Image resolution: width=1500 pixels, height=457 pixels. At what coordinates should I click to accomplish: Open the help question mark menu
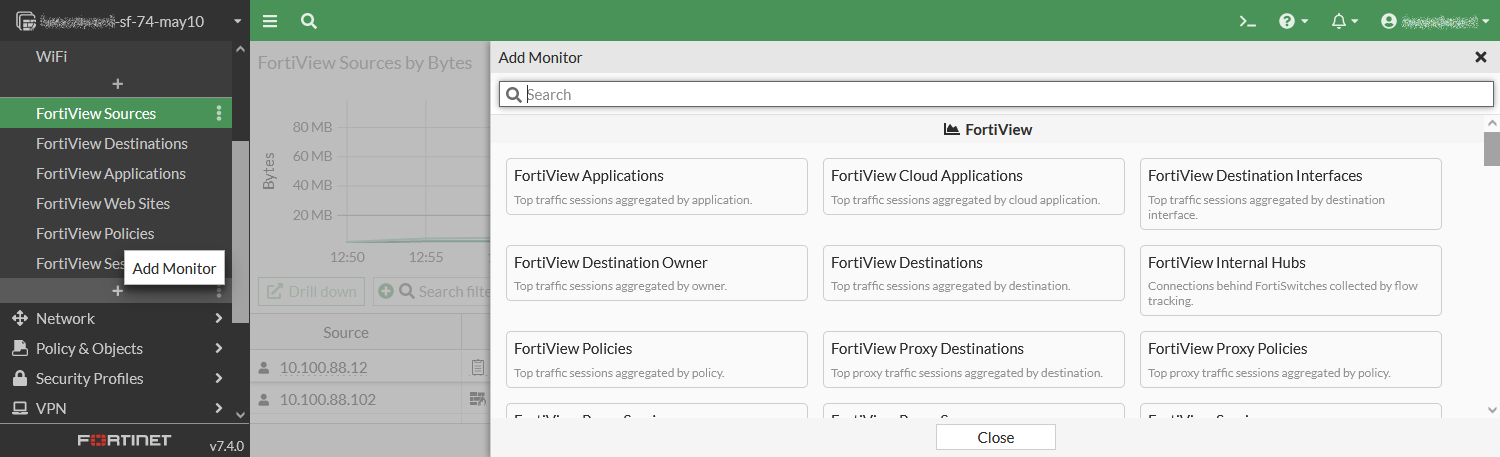click(1293, 21)
